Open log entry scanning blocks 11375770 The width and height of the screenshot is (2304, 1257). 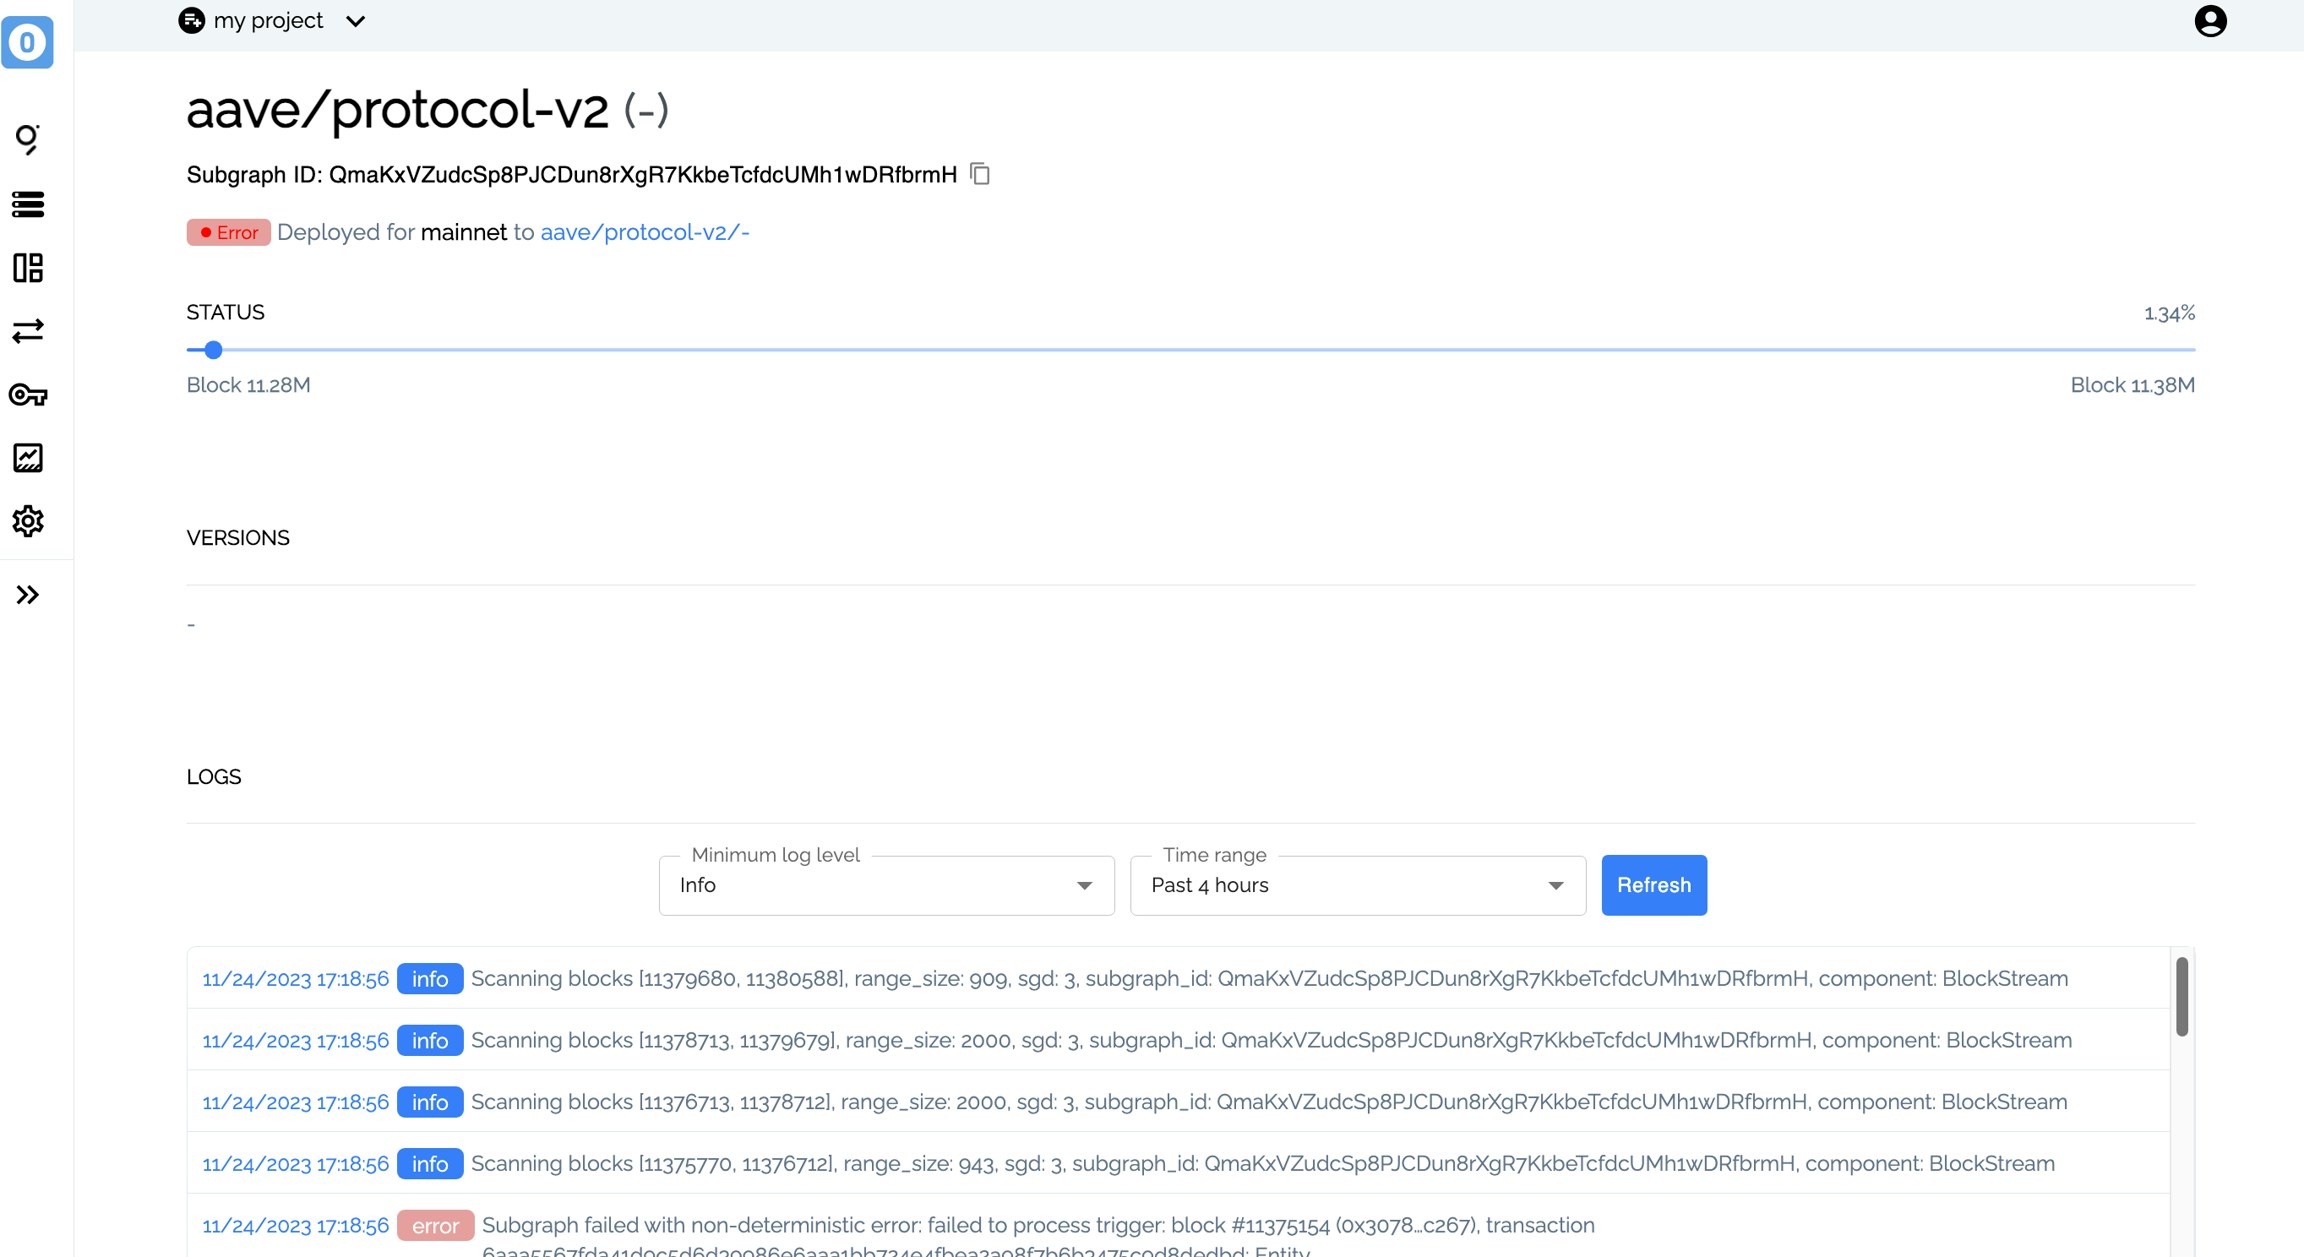pyautogui.click(x=1178, y=1163)
